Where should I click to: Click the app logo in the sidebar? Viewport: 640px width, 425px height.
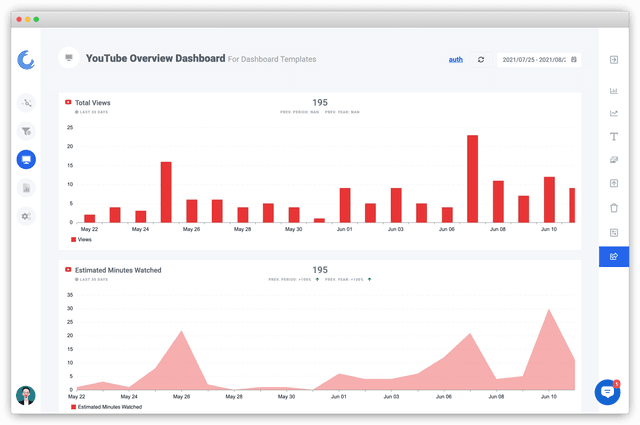26,60
